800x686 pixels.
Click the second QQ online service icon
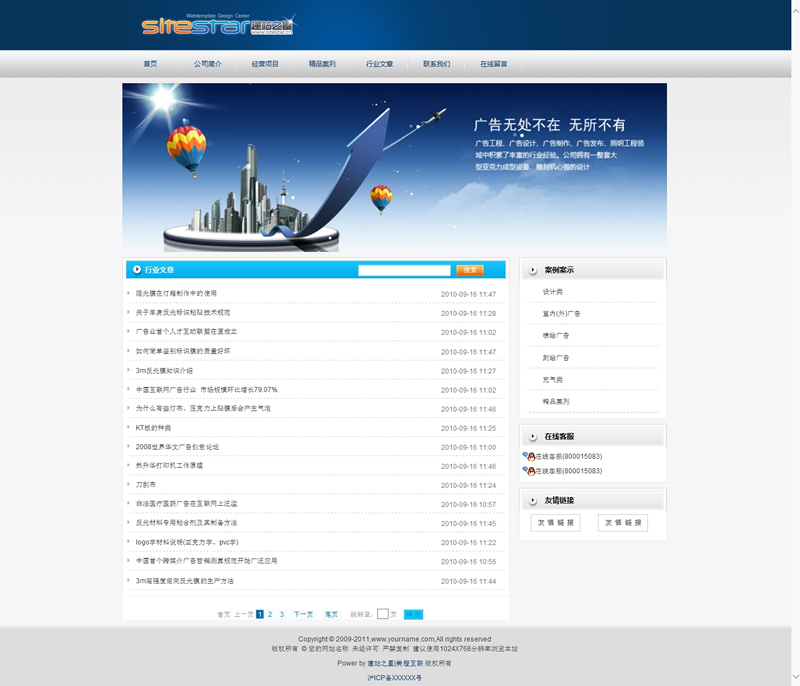tap(529, 471)
